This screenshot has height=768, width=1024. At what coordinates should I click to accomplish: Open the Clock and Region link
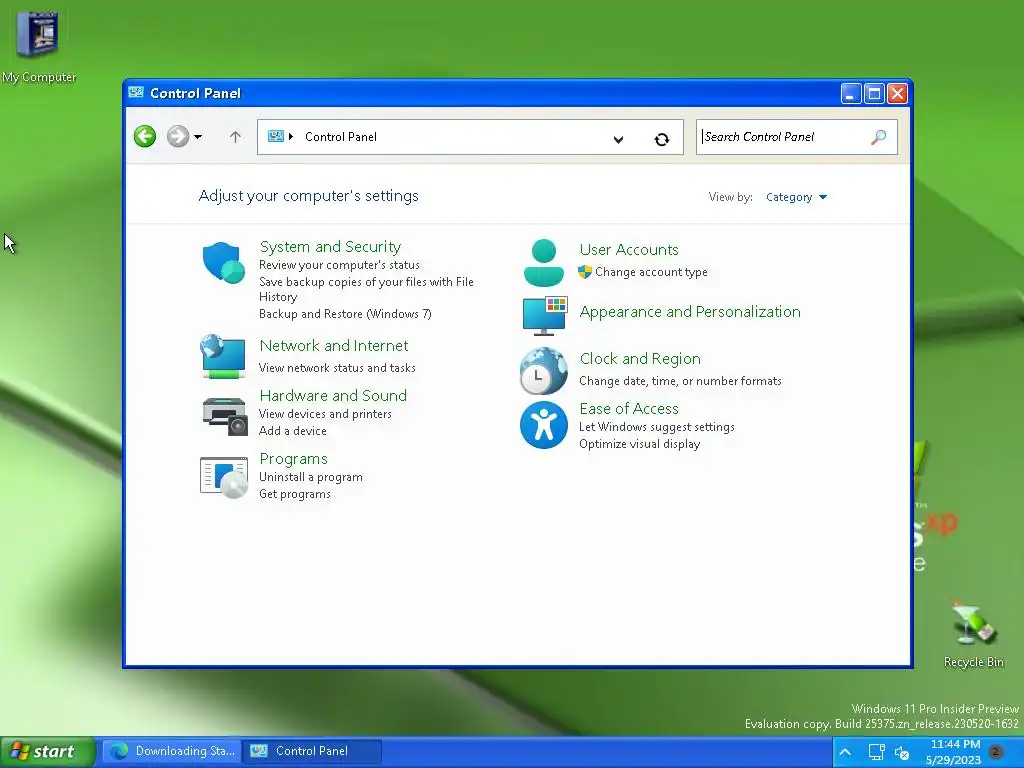click(640, 359)
